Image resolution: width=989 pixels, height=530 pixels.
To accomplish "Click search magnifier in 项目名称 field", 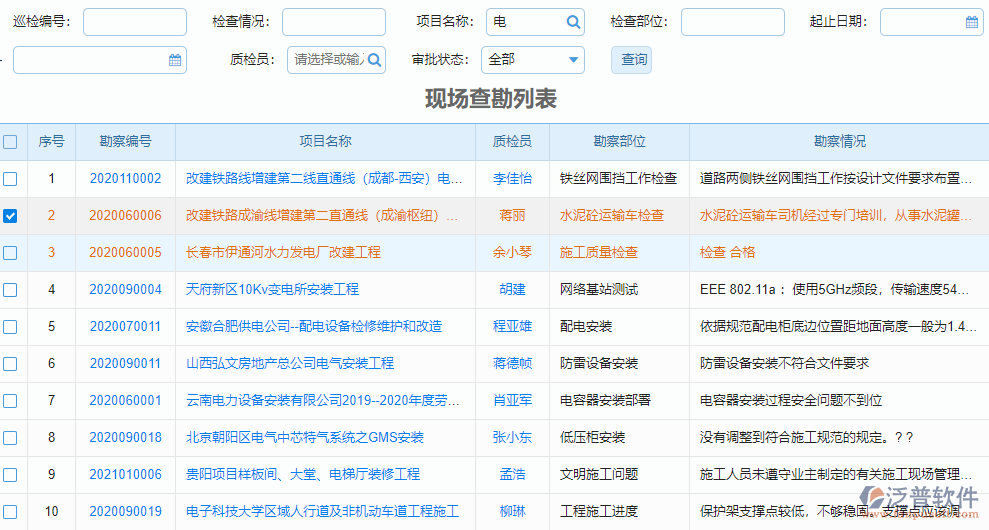I will point(573,22).
